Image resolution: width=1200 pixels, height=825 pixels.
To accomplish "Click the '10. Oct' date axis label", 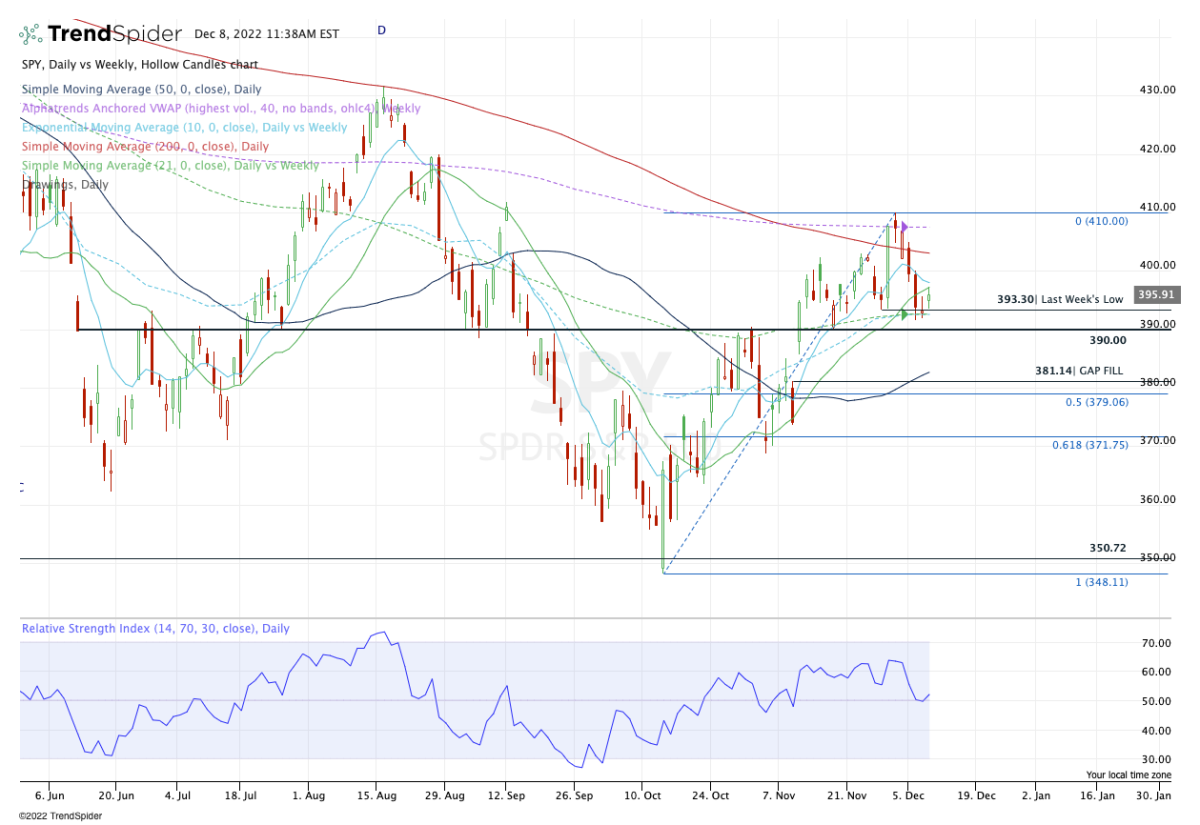I will point(641,797).
